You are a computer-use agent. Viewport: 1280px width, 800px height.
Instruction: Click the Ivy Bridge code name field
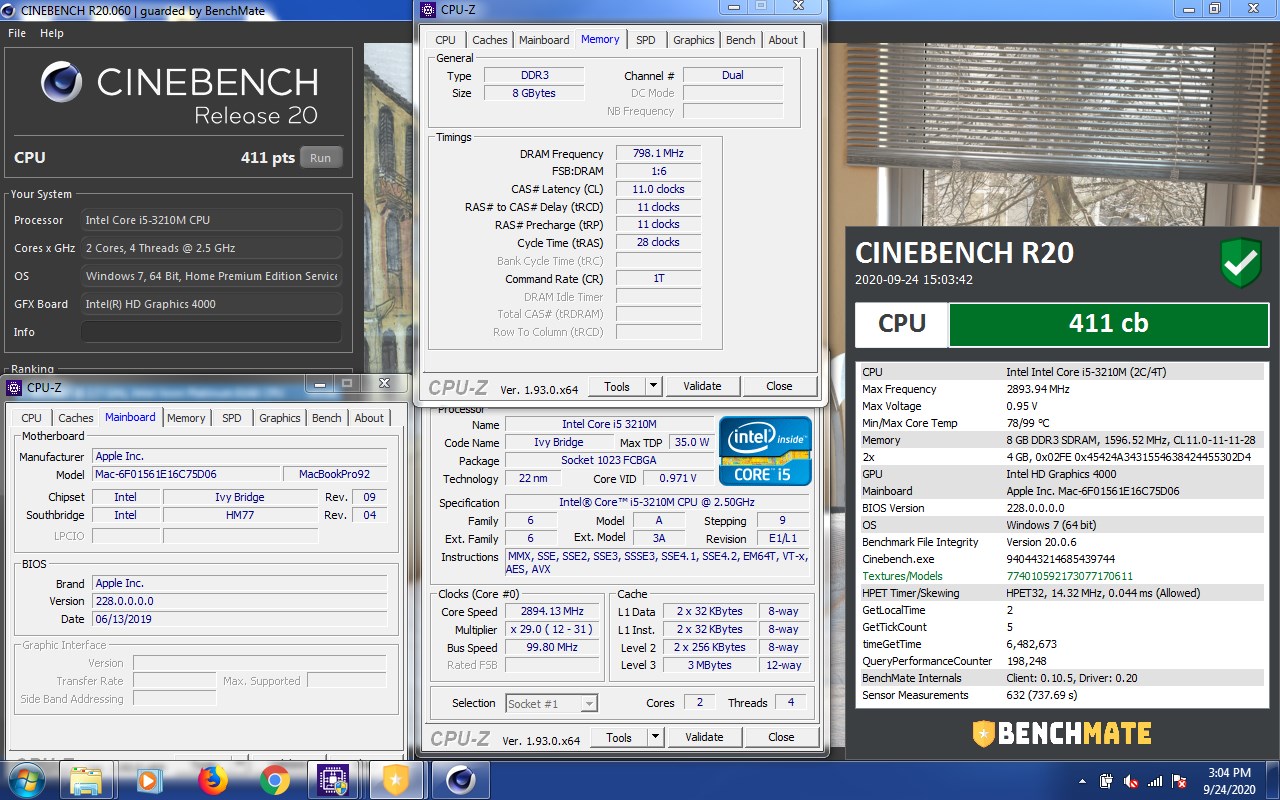(x=559, y=442)
